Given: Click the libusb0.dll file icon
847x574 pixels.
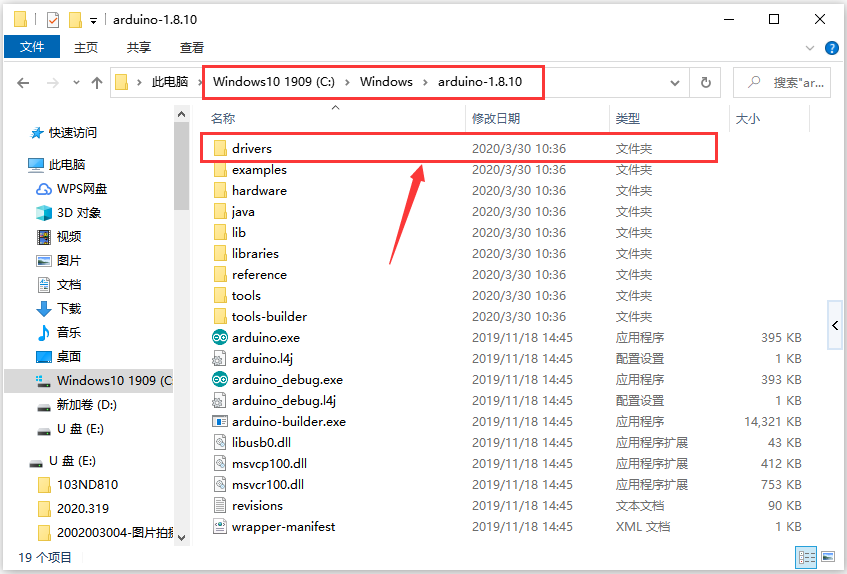Looking at the screenshot, I should point(220,443).
